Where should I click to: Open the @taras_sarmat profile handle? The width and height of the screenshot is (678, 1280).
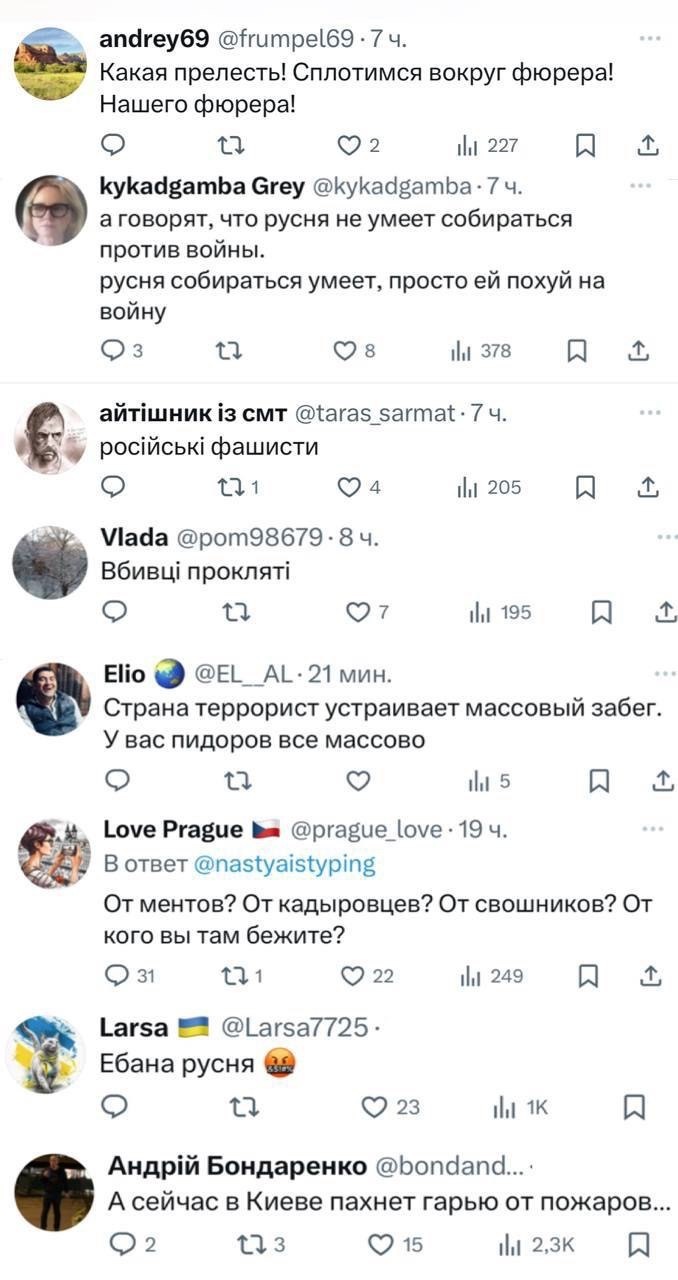click(376, 413)
